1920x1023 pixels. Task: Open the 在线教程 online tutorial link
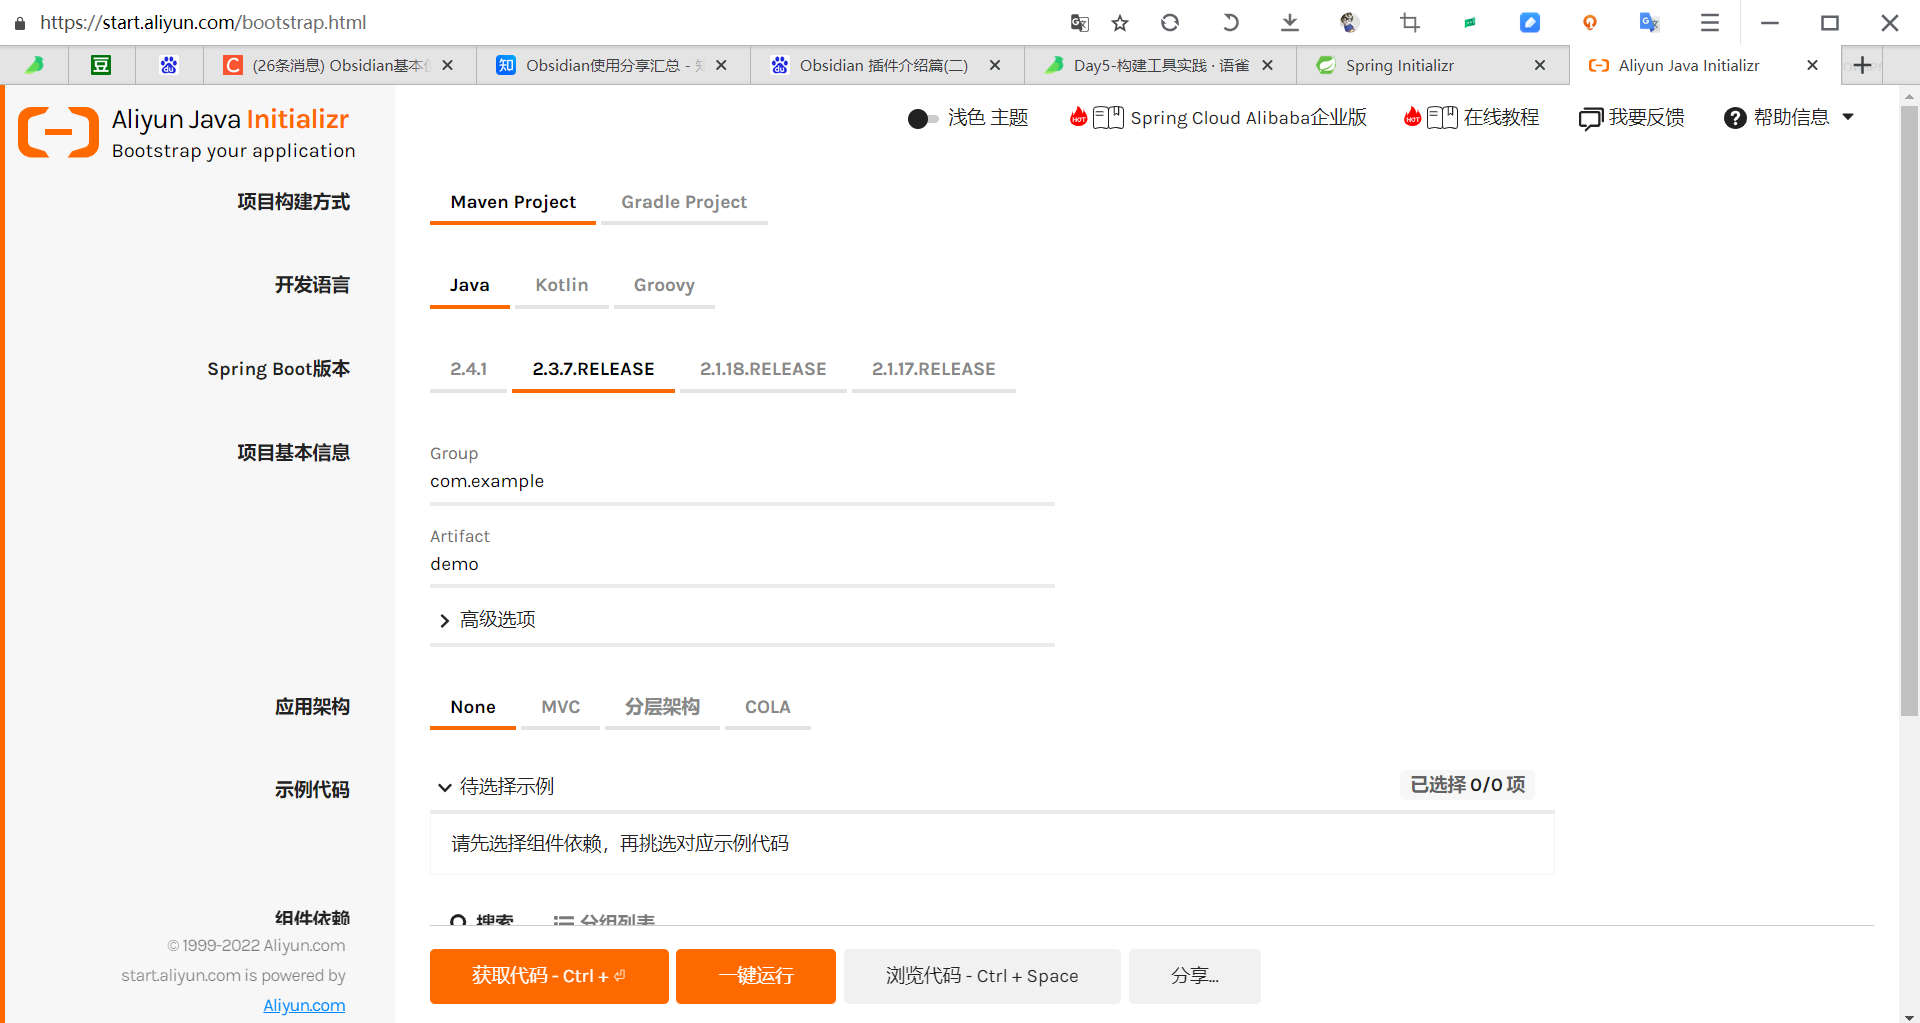[1500, 118]
